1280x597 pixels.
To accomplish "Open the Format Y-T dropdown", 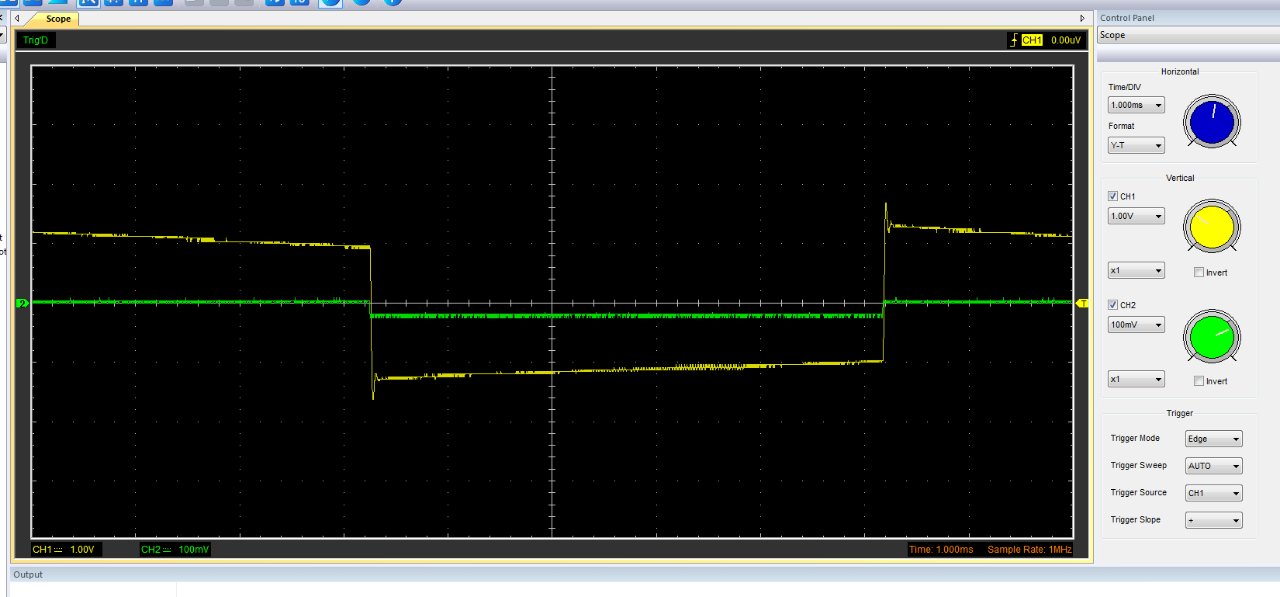I will pos(1136,146).
